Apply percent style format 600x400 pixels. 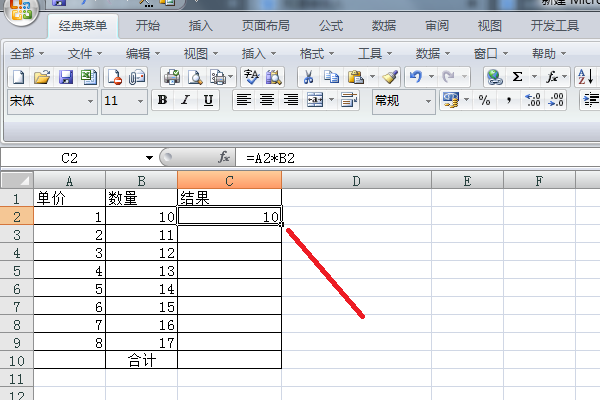point(484,101)
